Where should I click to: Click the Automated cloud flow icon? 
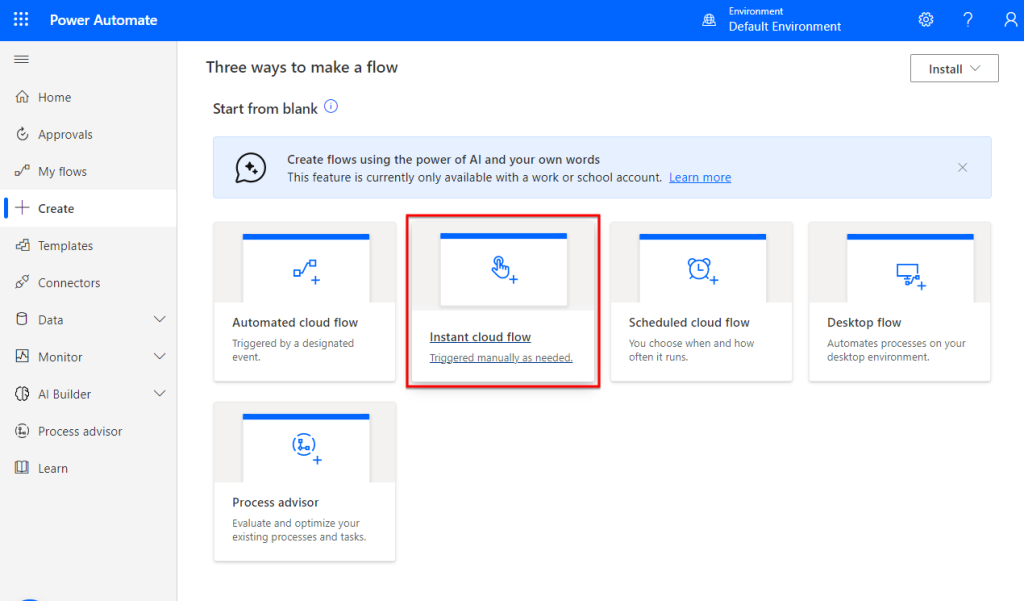click(306, 272)
